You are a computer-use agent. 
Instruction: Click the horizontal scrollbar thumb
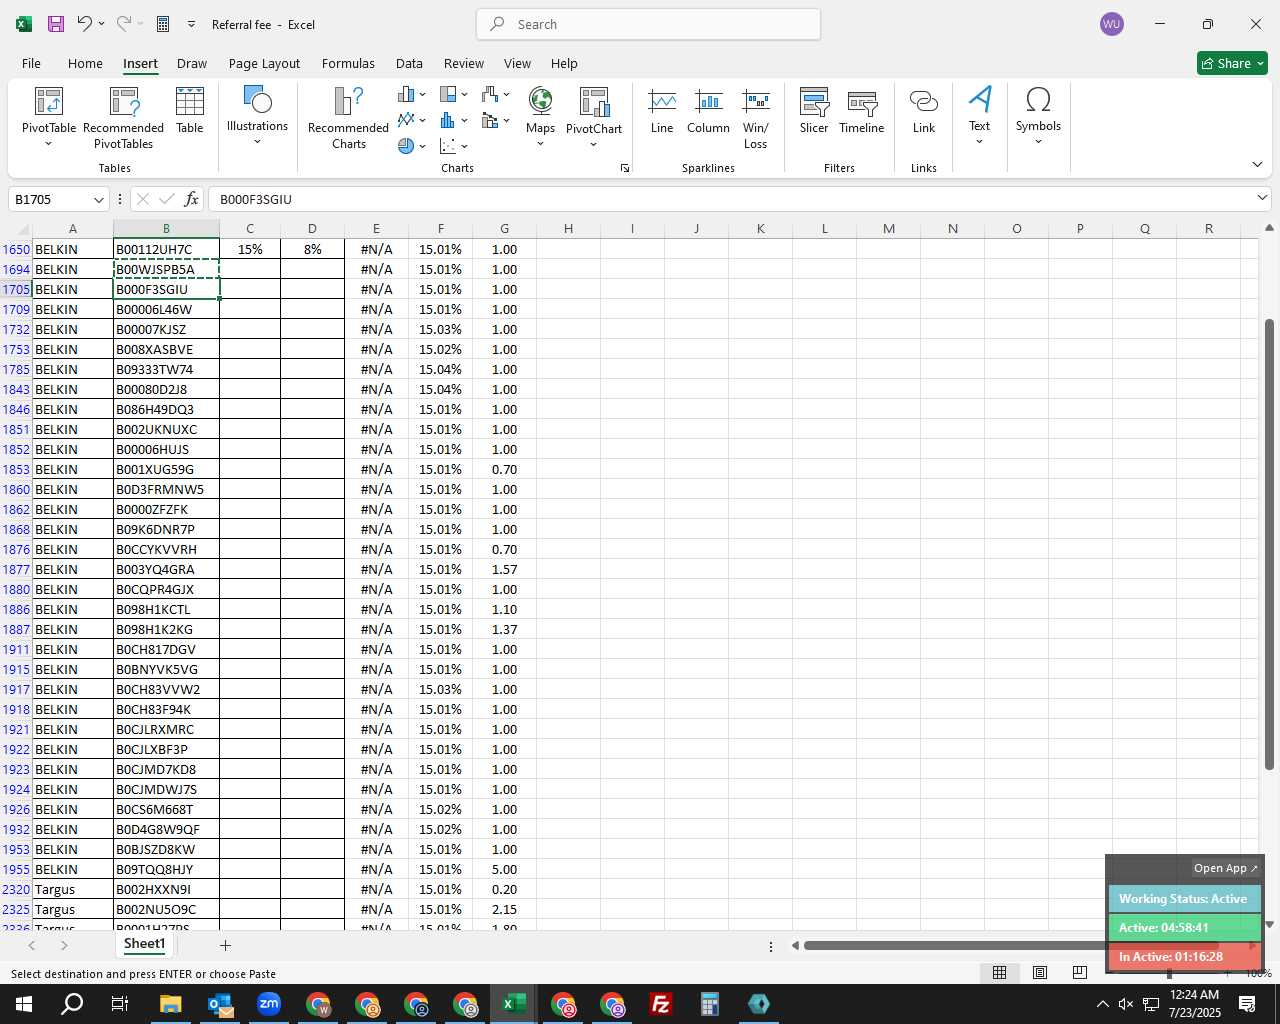click(x=1010, y=945)
